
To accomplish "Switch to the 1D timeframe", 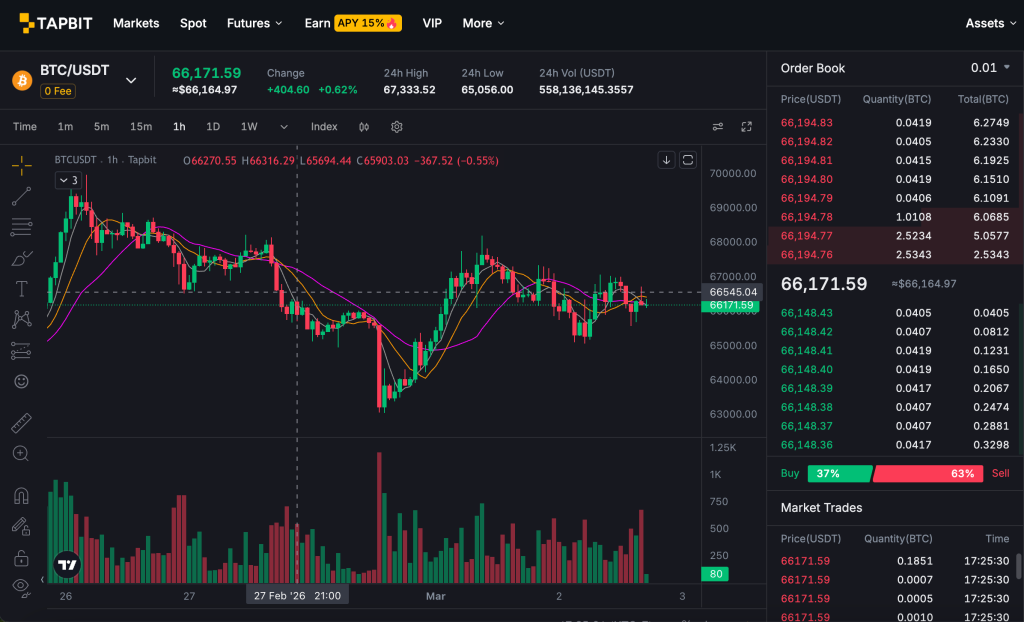I will [x=213, y=127].
